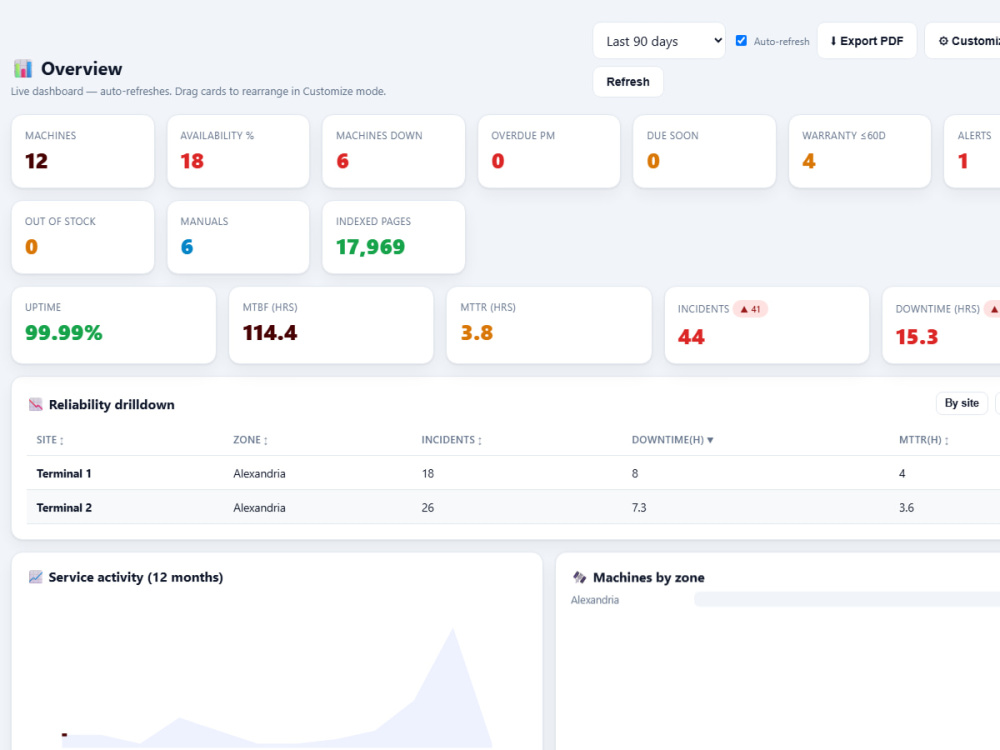Click the Reliability drilldown chart icon
The width and height of the screenshot is (1000, 750).
click(x=36, y=404)
